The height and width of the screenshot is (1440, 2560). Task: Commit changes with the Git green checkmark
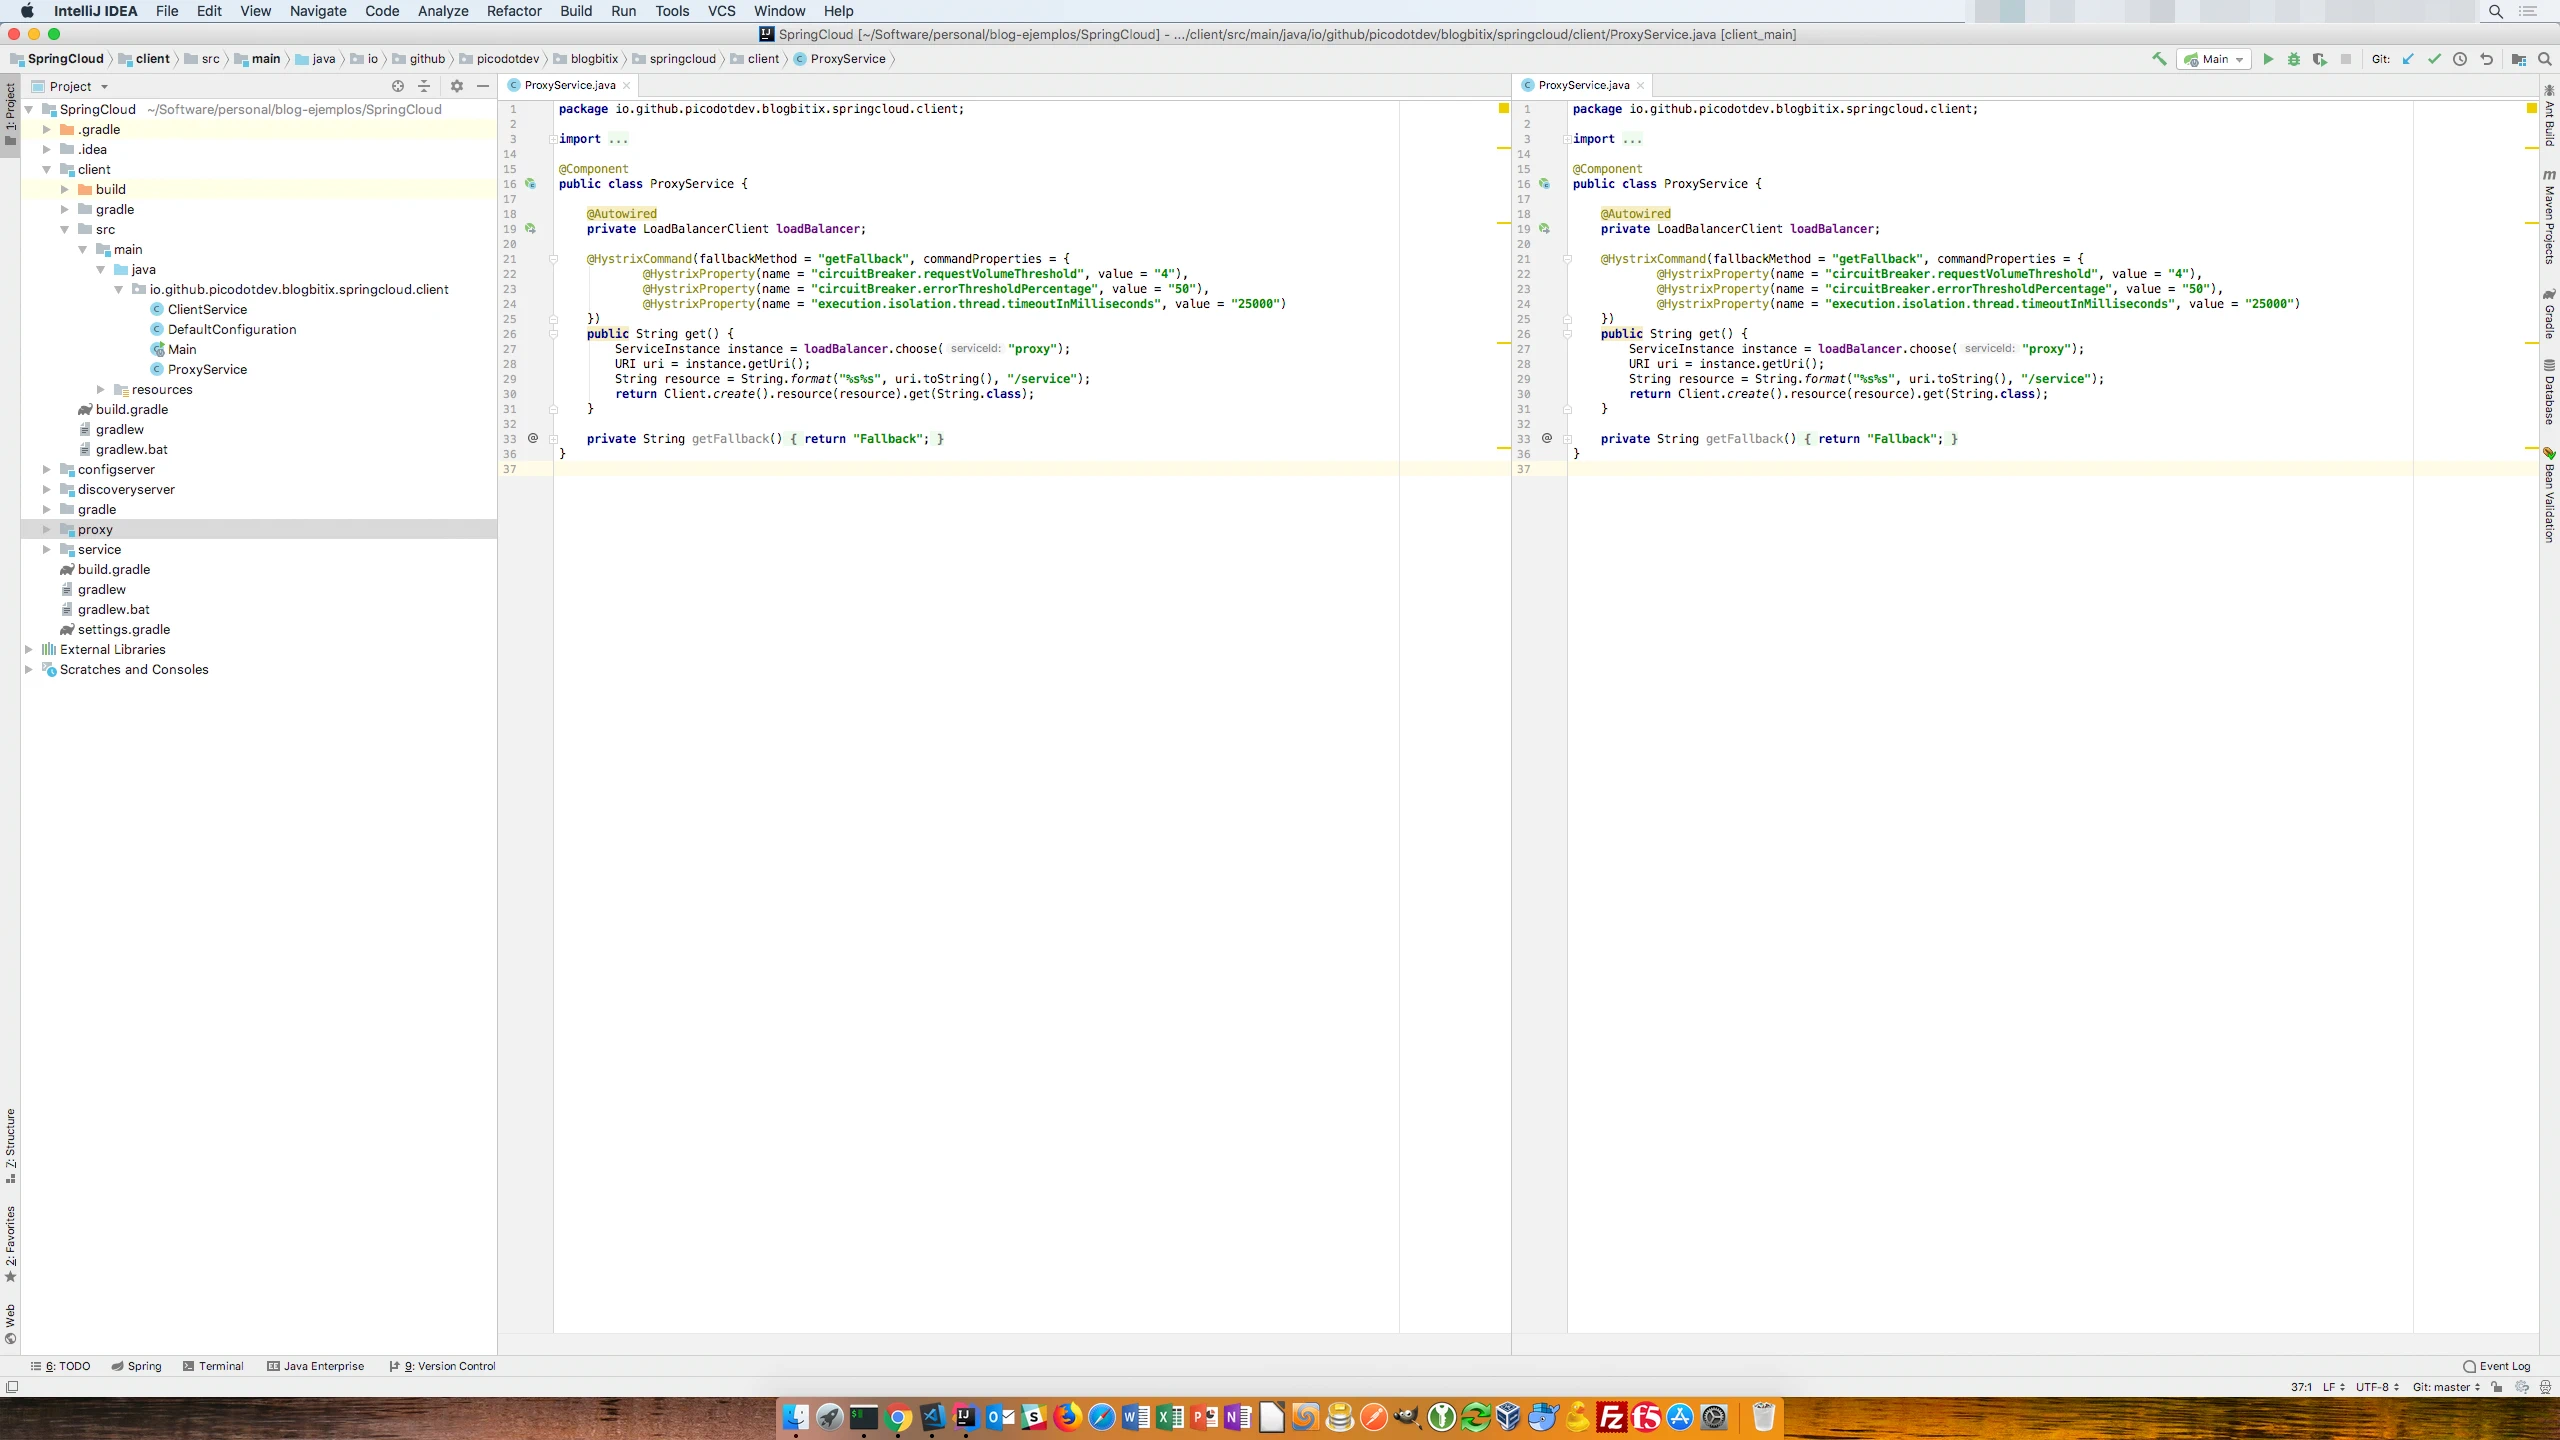(x=2434, y=59)
